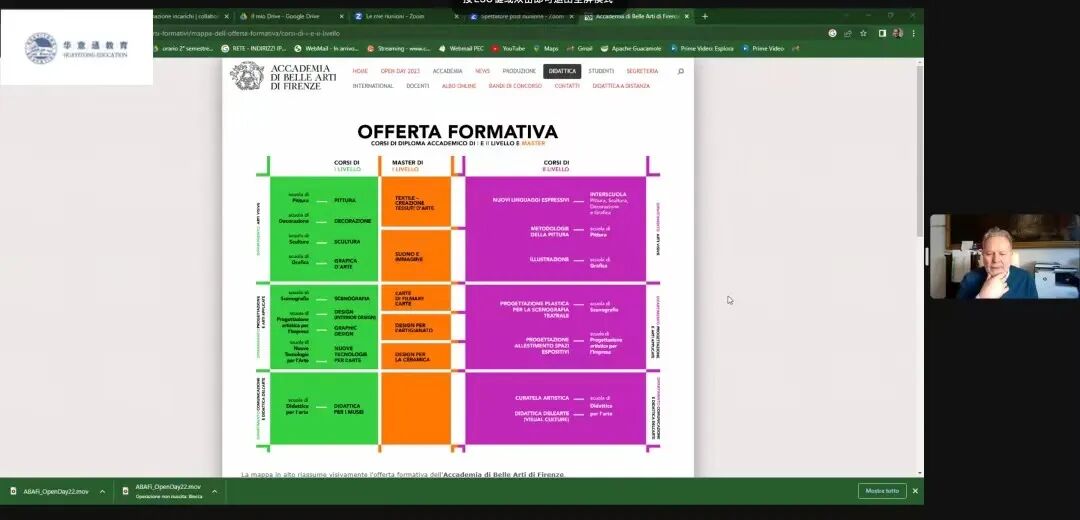Click the share page icon in address bar
Screen dimensions: 1080x520
click(x=848, y=33)
